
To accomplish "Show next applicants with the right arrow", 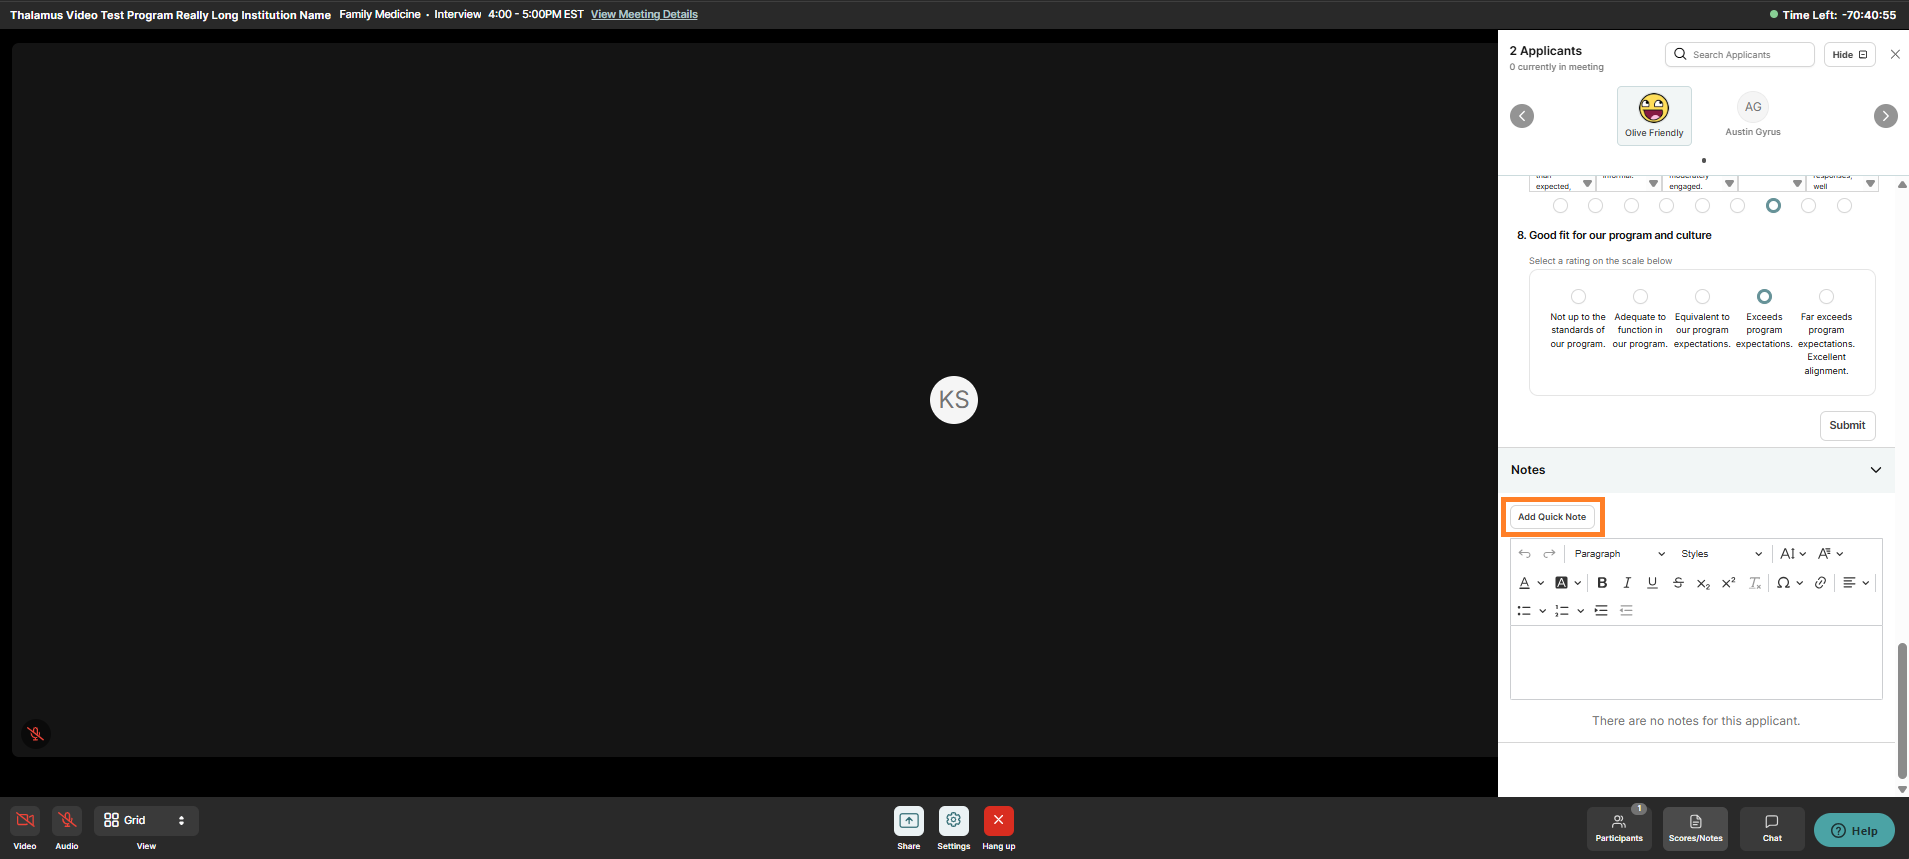I will (x=1886, y=116).
